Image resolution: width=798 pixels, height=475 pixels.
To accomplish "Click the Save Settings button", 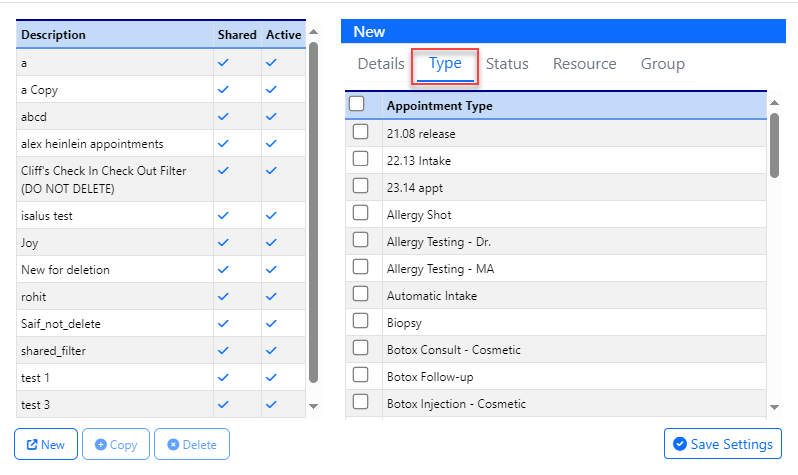I will (x=723, y=444).
